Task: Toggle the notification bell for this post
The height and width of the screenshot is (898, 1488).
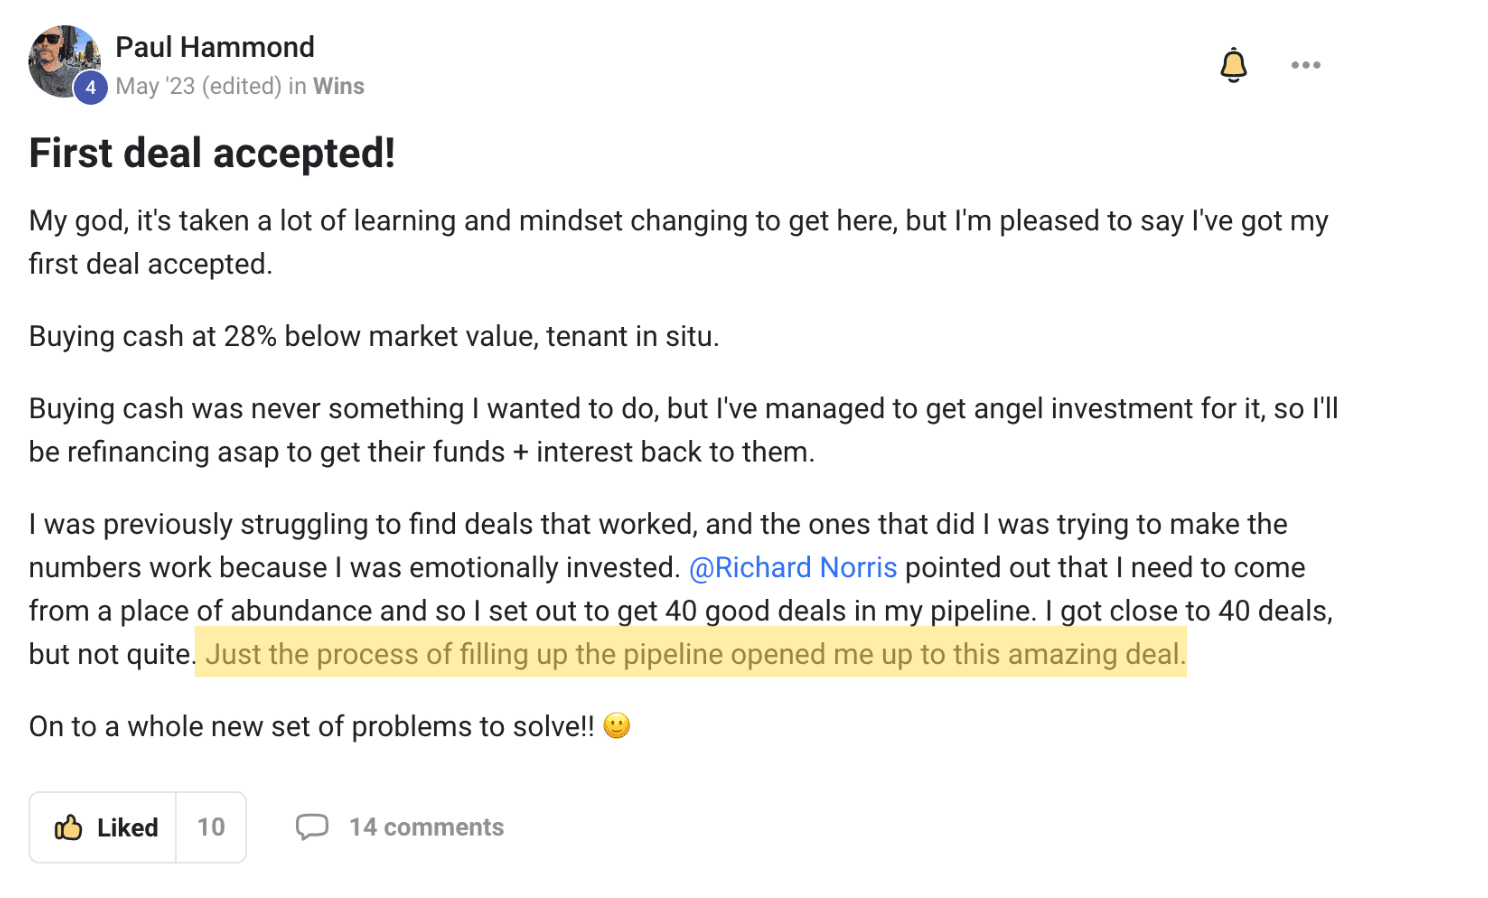Action: coord(1233,65)
